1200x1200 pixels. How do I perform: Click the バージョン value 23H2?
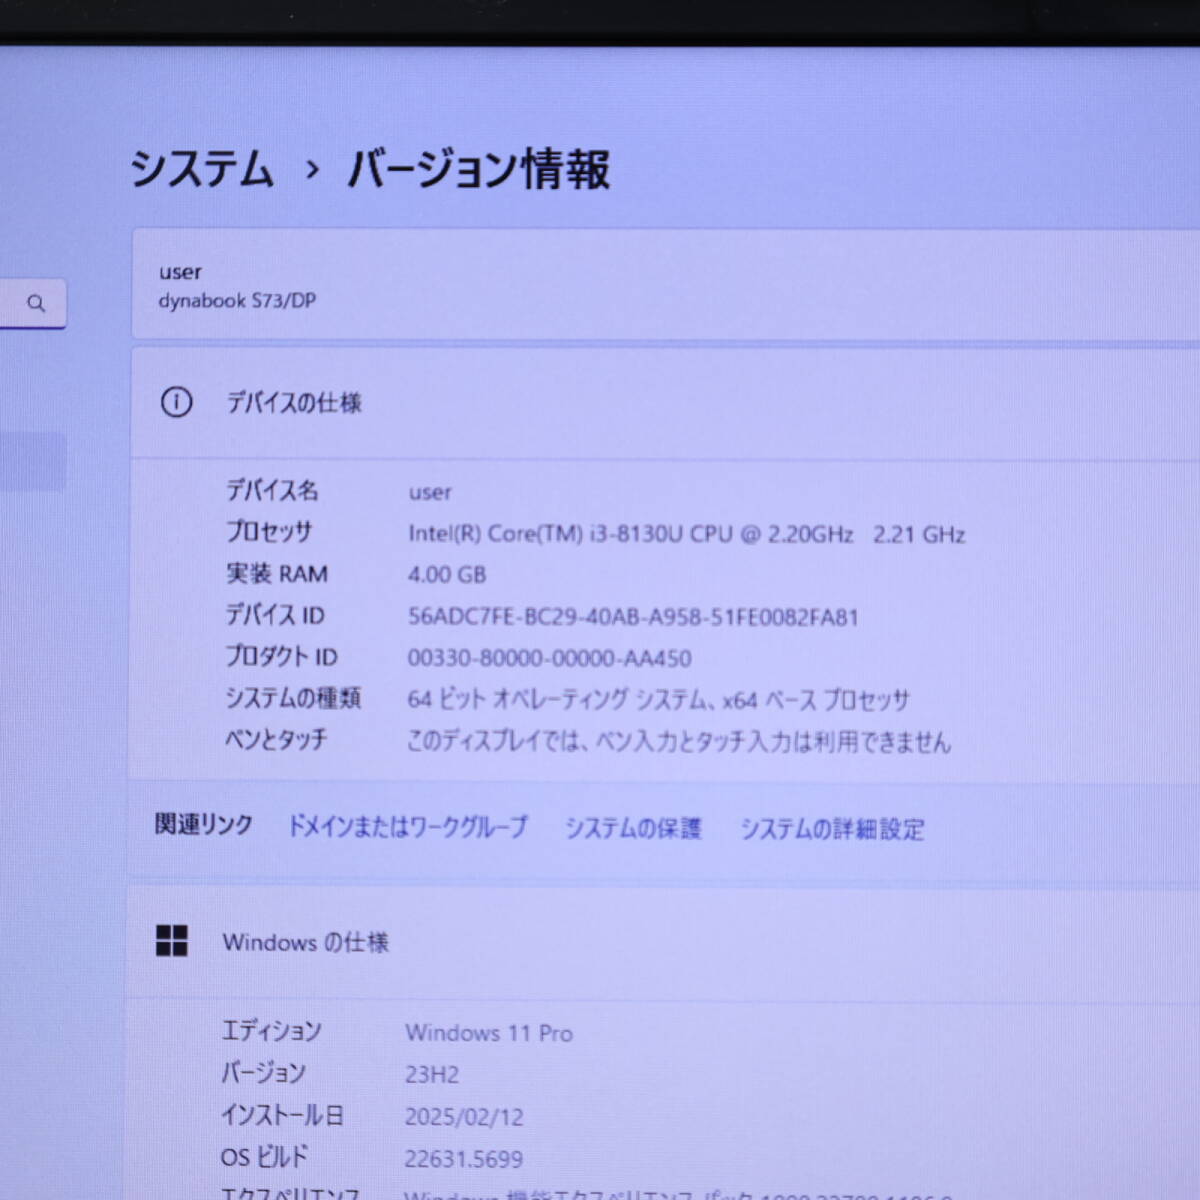(432, 1075)
